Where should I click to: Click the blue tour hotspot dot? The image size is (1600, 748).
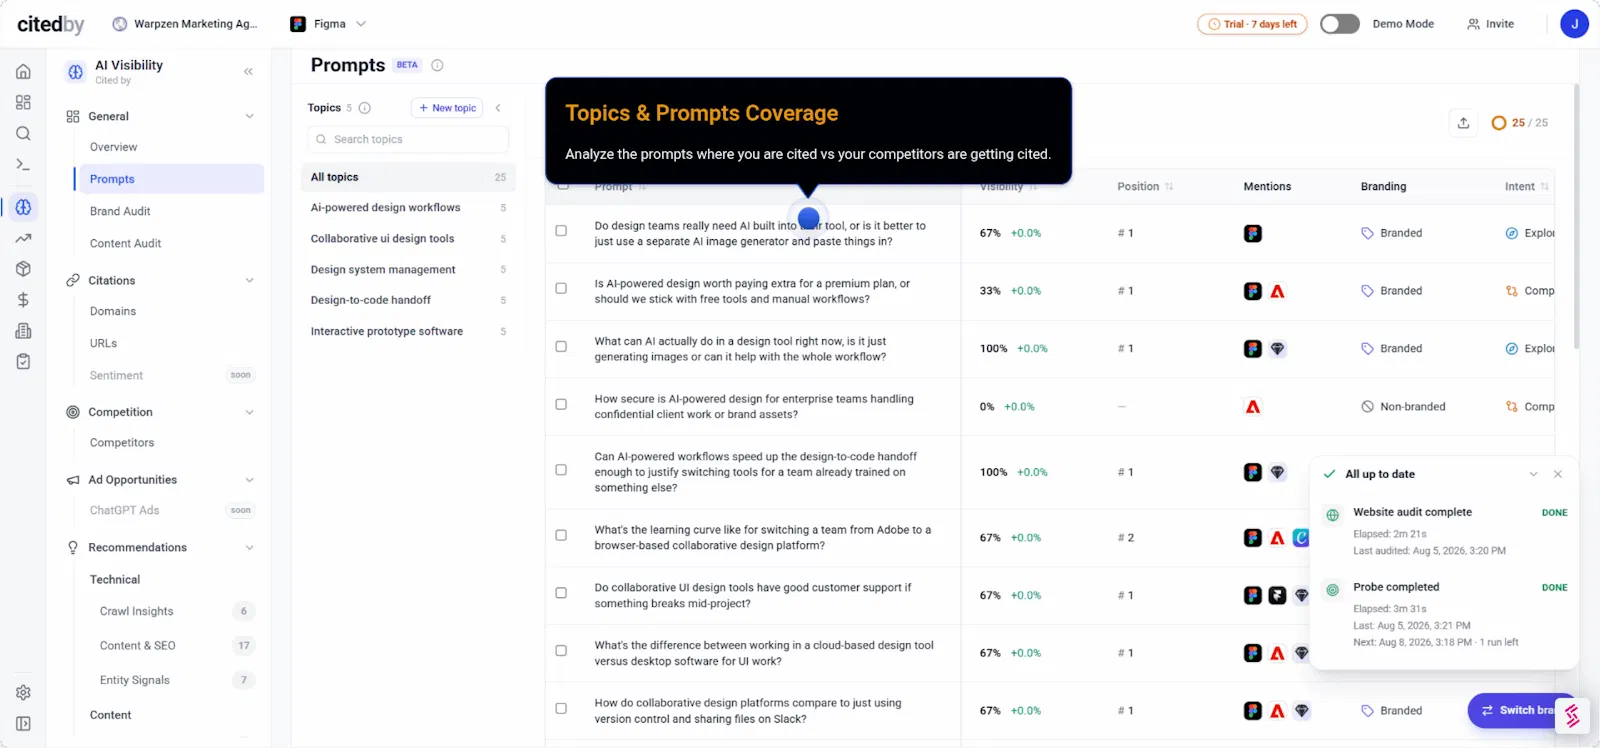[x=809, y=218]
